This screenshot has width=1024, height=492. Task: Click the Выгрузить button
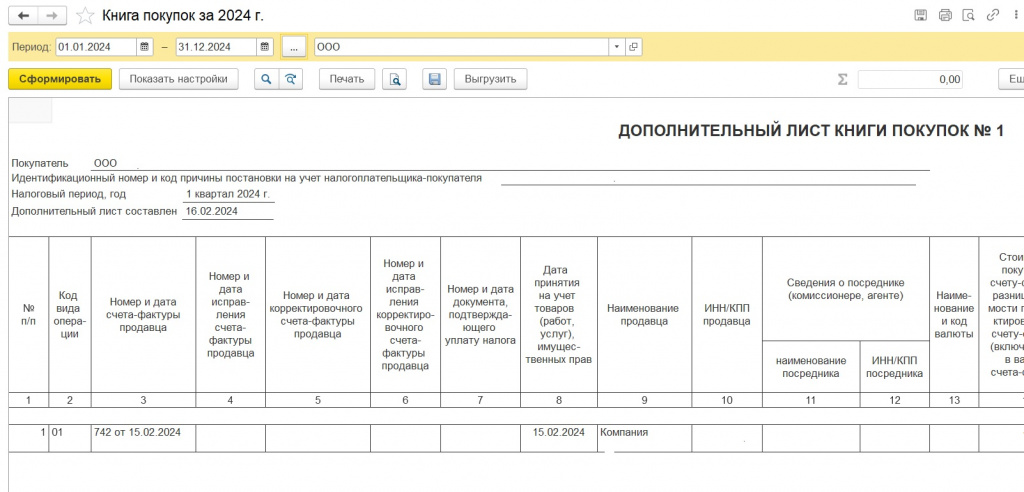click(x=490, y=79)
